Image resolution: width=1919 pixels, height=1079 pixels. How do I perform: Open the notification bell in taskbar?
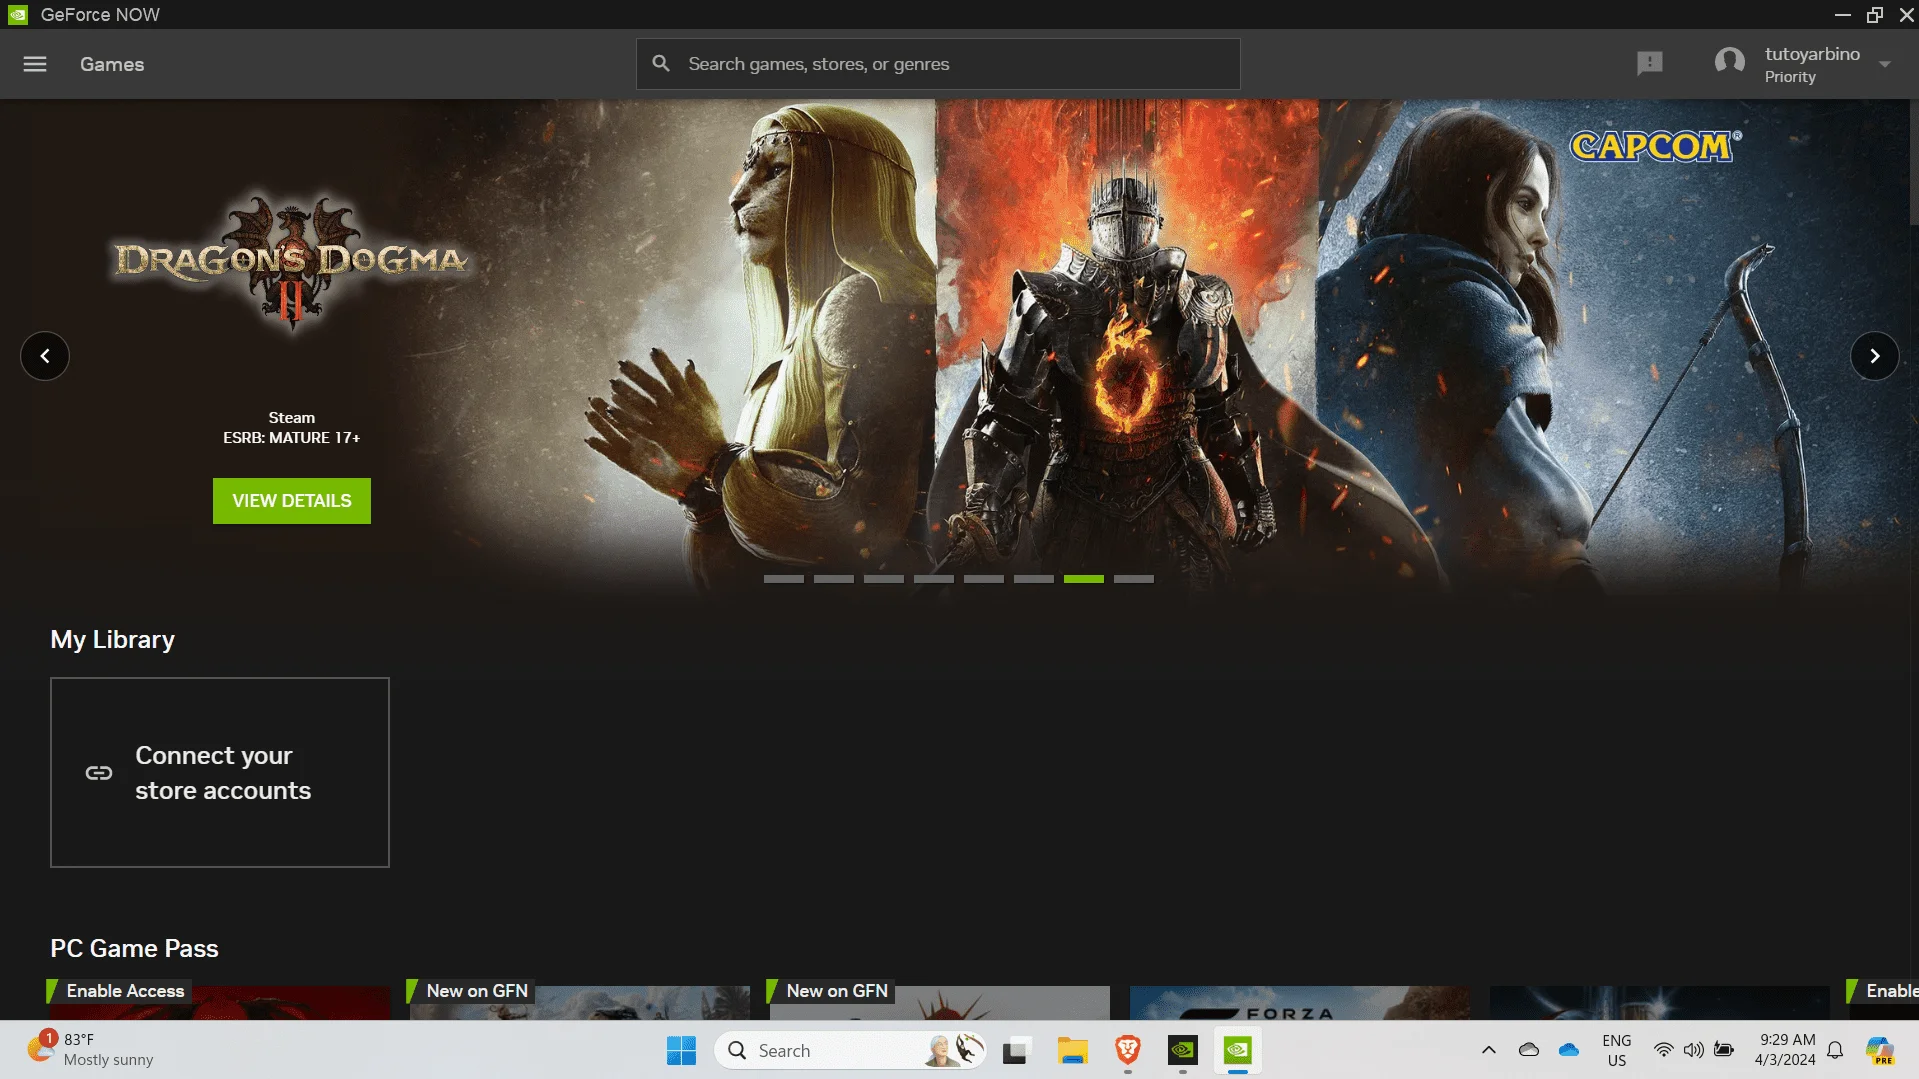coord(1835,1050)
